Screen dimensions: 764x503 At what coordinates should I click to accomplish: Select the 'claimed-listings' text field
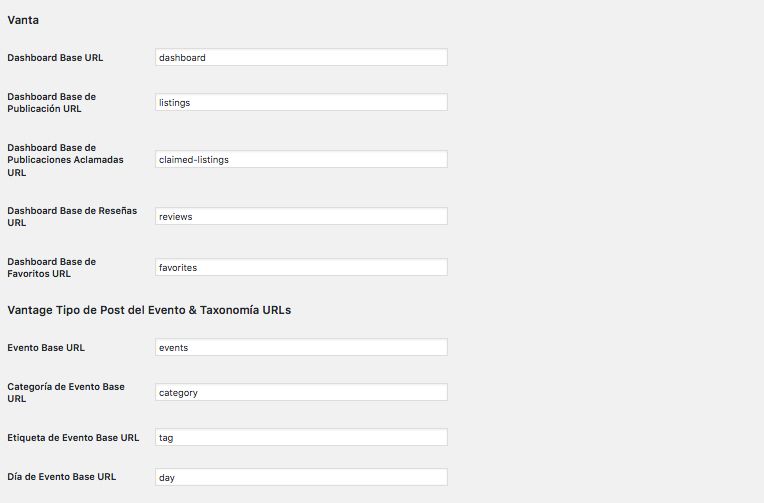click(301, 159)
